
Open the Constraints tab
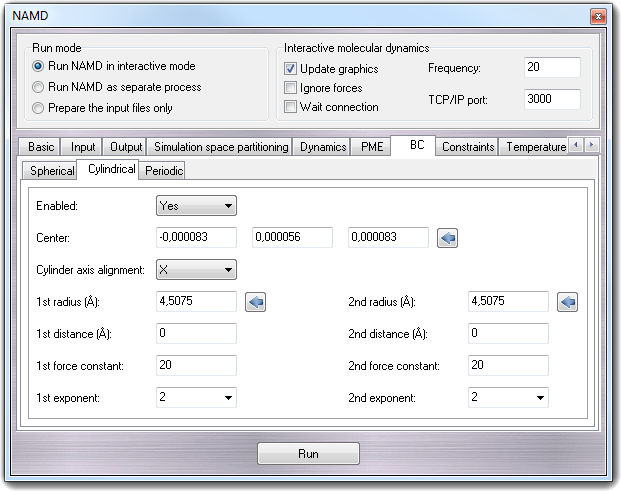(467, 147)
